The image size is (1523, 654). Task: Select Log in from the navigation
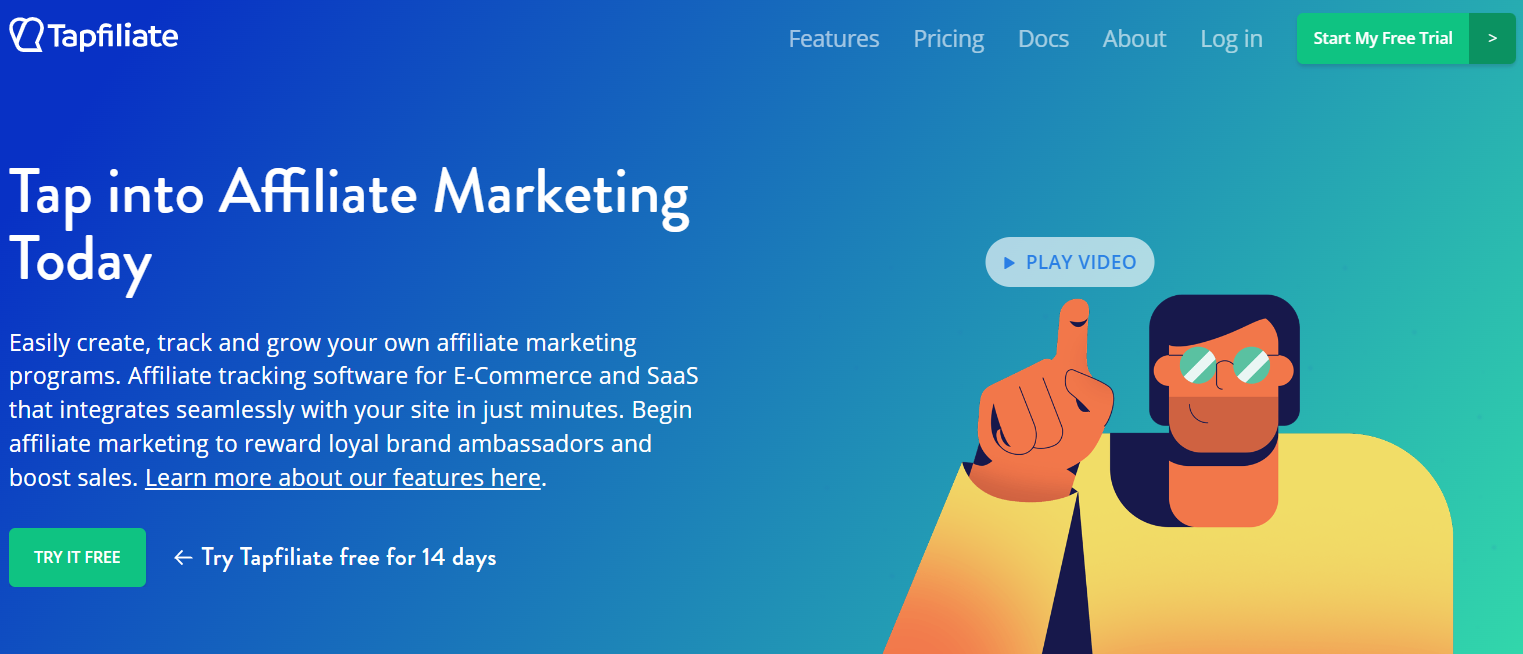coord(1231,39)
